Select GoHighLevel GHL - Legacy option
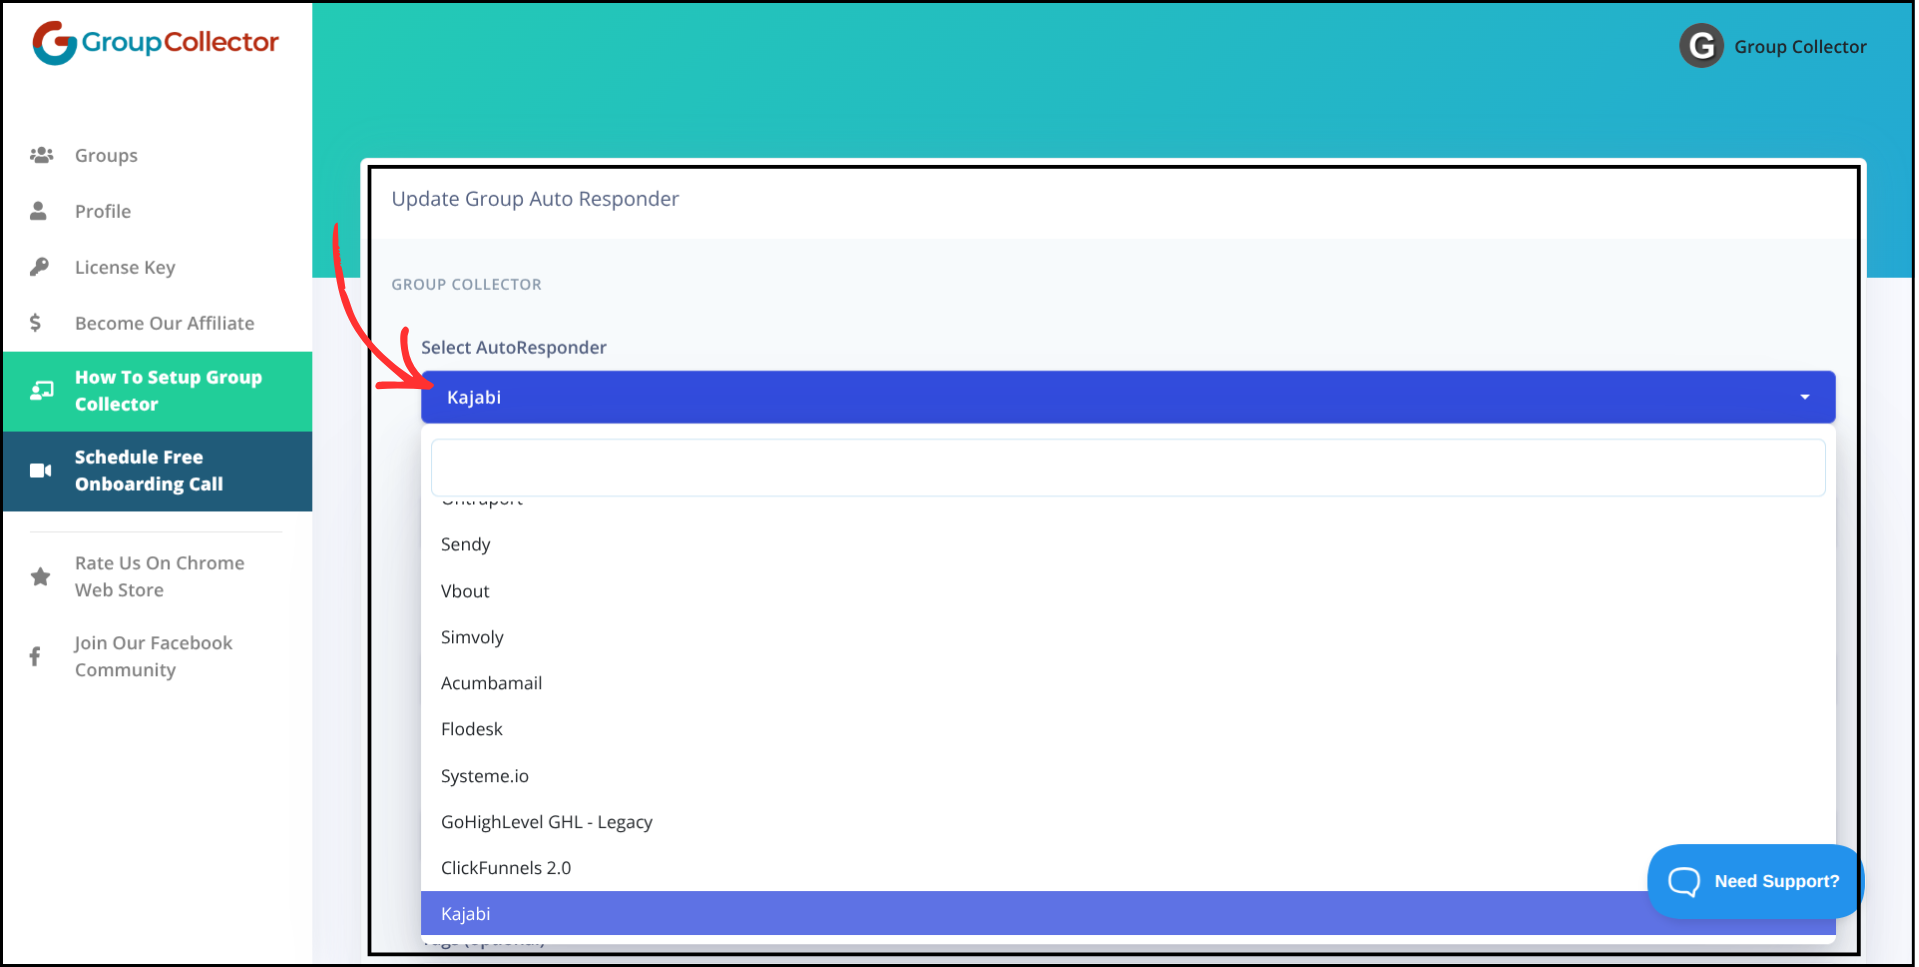 pos(547,821)
